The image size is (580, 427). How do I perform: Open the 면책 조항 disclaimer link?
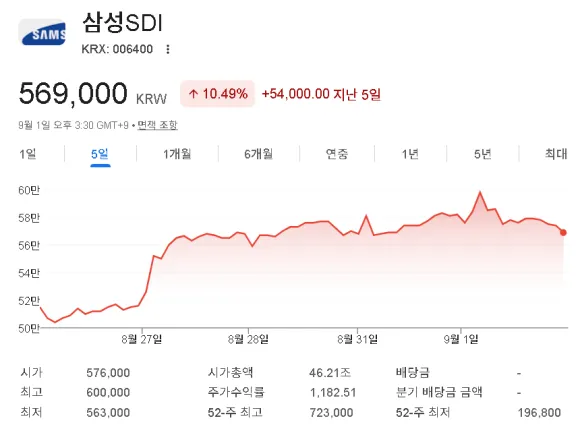point(158,125)
